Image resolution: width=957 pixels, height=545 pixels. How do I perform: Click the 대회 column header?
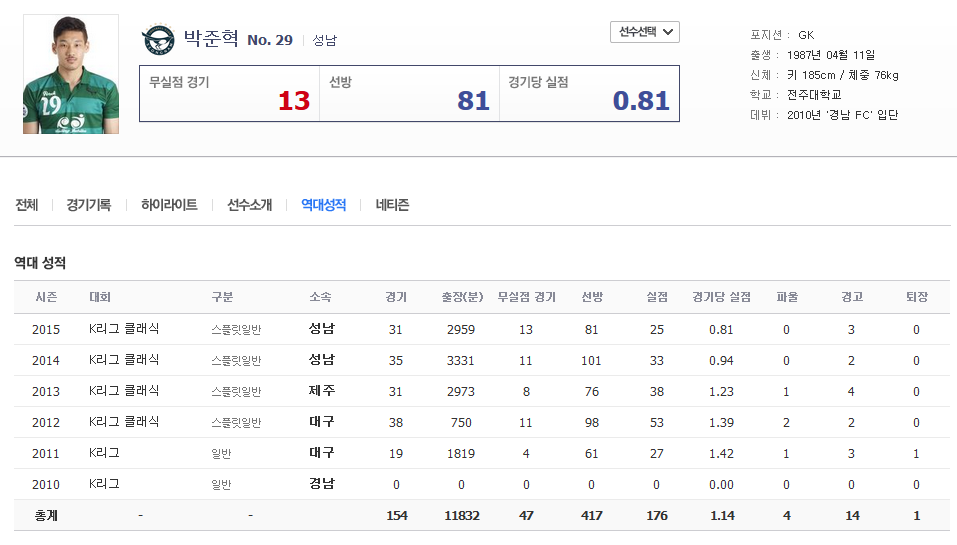[x=100, y=297]
